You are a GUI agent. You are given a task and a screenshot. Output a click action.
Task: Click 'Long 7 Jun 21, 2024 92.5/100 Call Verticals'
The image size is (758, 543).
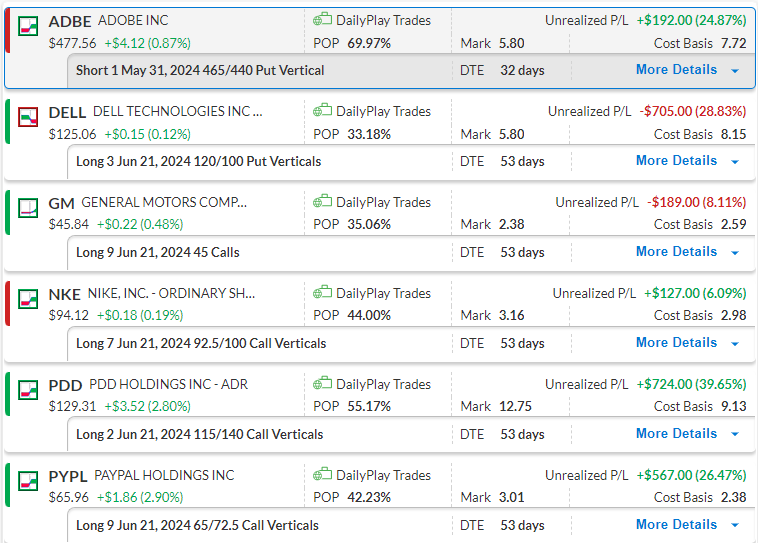(x=201, y=343)
